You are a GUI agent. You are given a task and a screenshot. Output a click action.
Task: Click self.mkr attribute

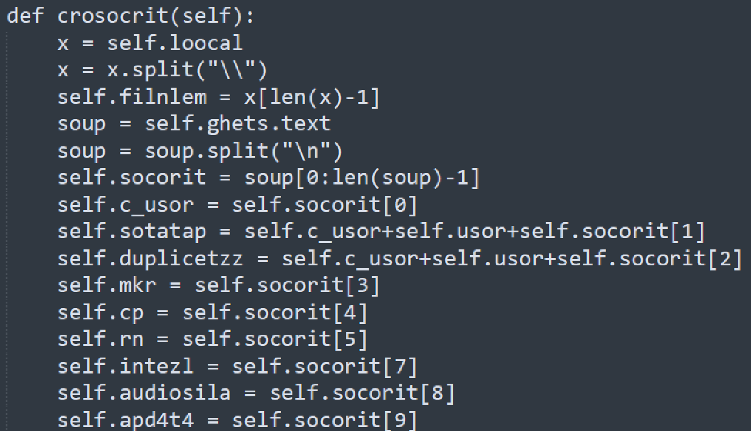click(107, 286)
